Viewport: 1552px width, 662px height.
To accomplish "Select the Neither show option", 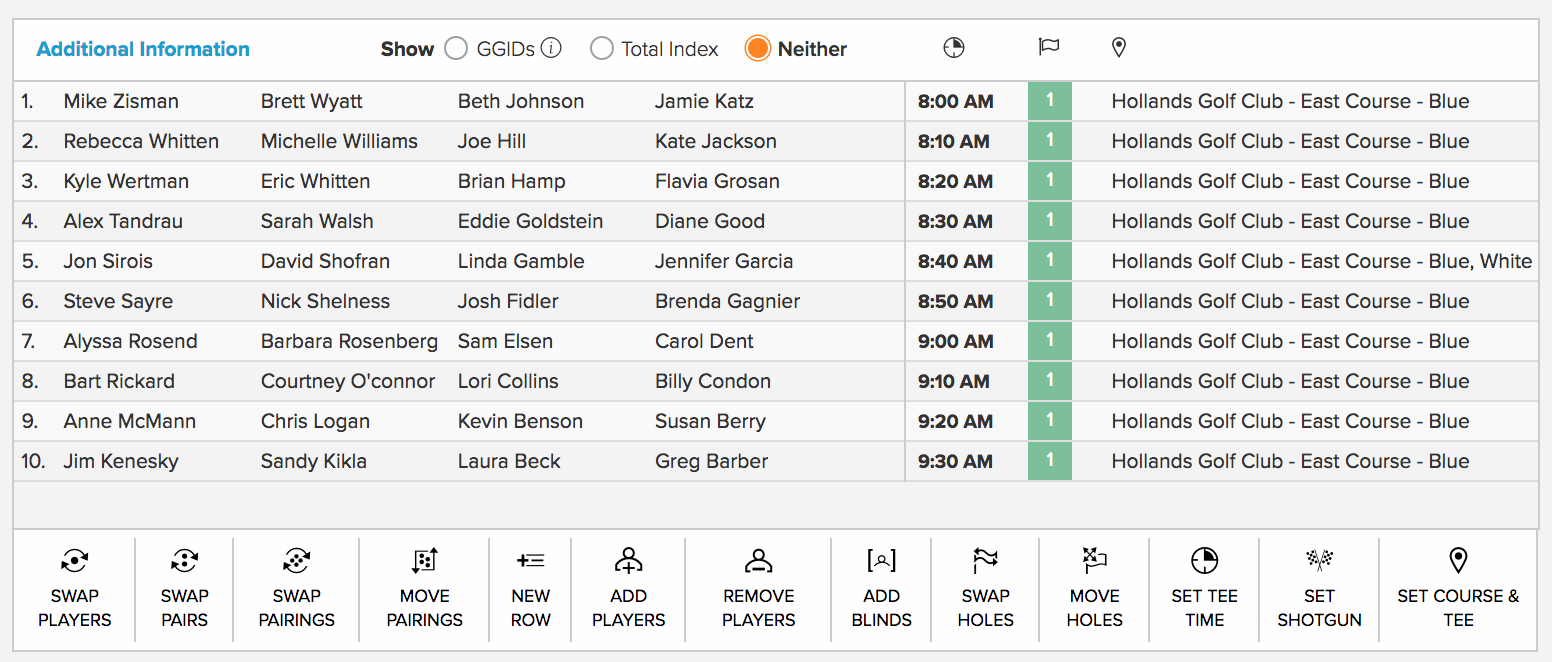I will click(758, 47).
